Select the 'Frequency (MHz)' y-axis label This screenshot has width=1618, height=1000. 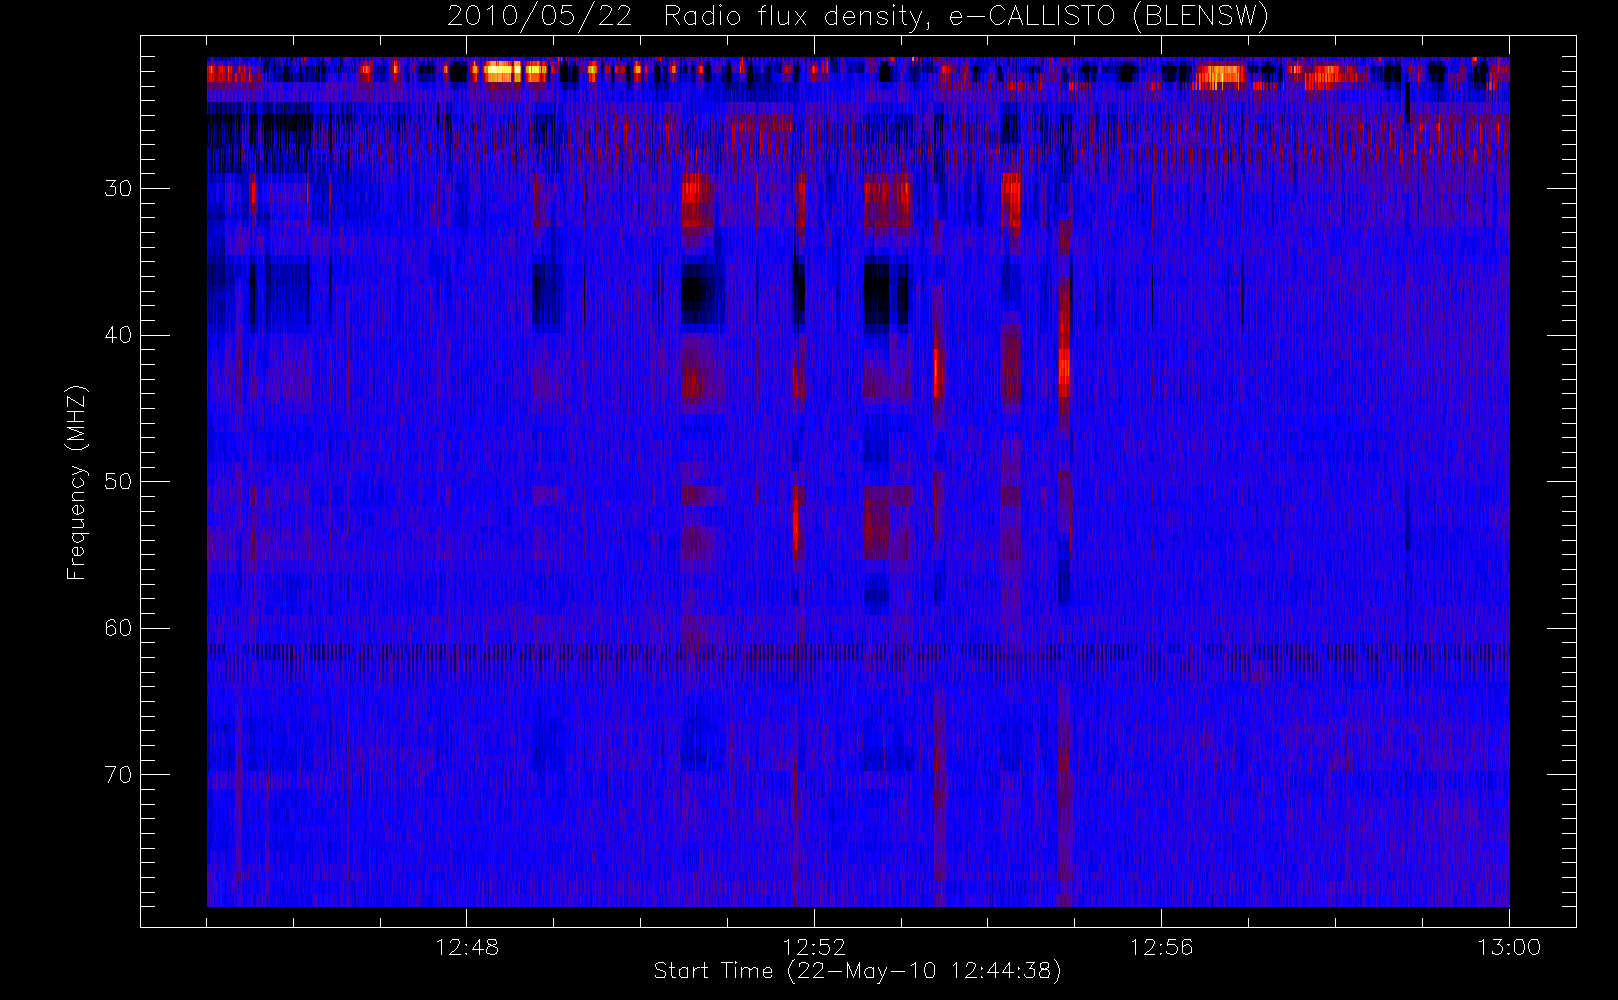[76, 482]
